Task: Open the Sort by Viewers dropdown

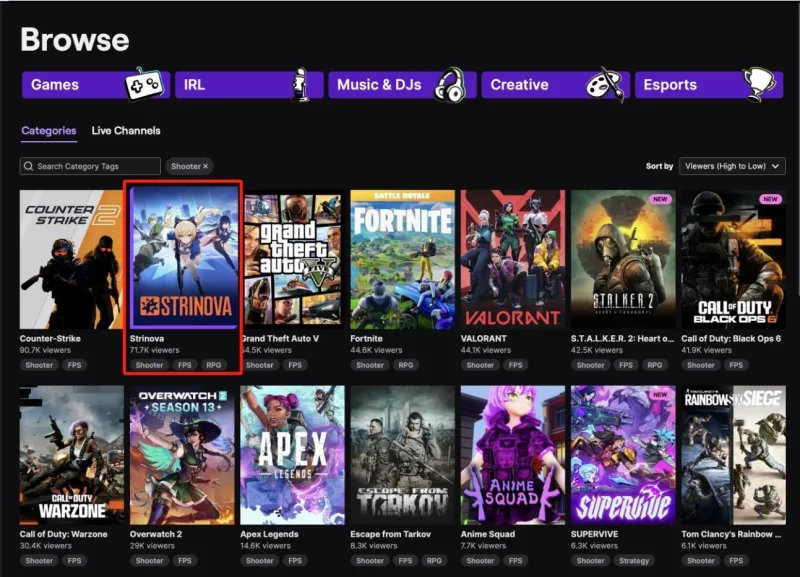Action: pyautogui.click(x=732, y=166)
